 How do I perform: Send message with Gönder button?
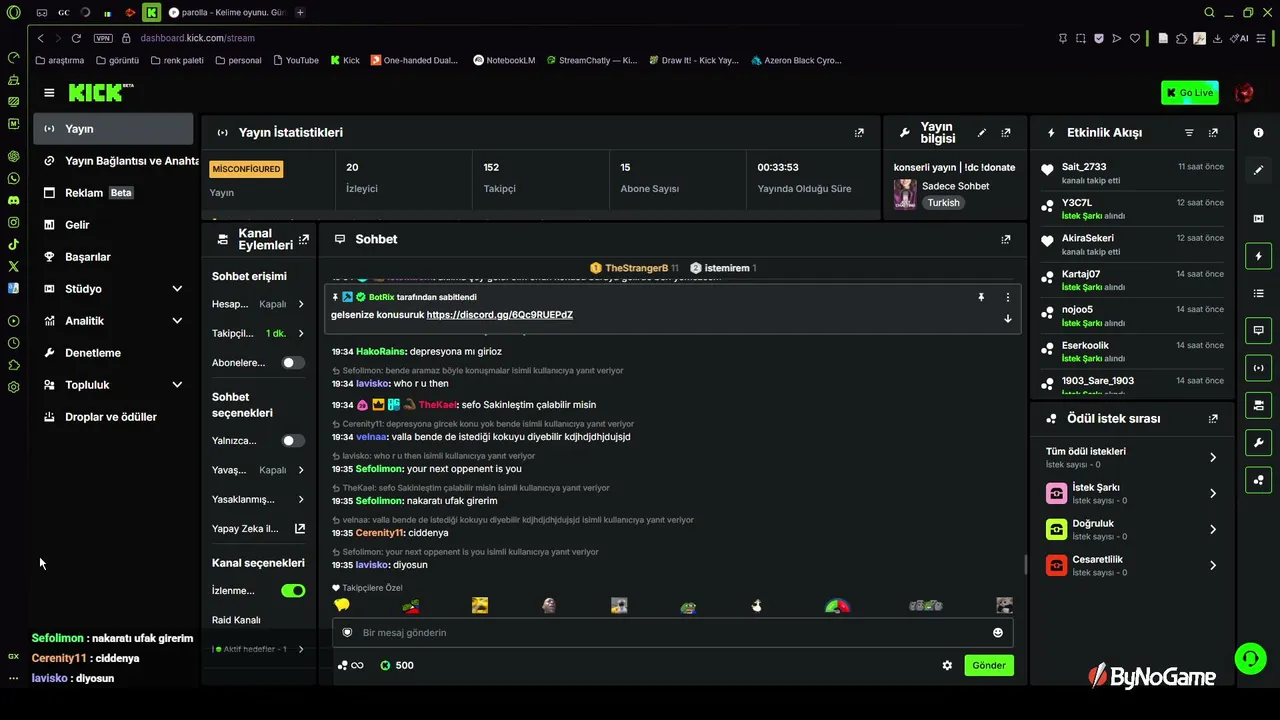point(989,666)
